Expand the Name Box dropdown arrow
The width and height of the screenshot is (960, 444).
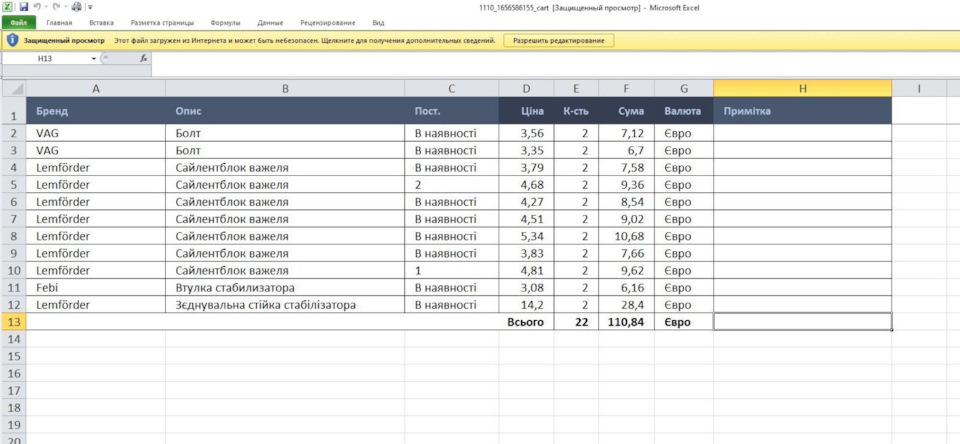pos(94,58)
